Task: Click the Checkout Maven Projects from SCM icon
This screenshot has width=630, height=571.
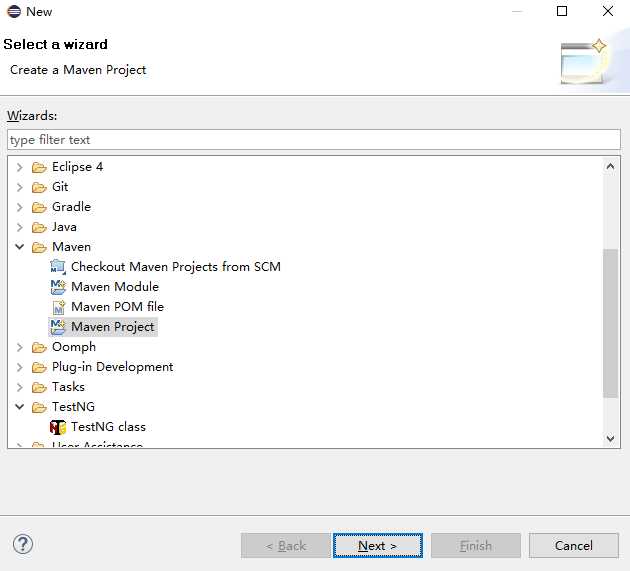Action: coord(58,267)
